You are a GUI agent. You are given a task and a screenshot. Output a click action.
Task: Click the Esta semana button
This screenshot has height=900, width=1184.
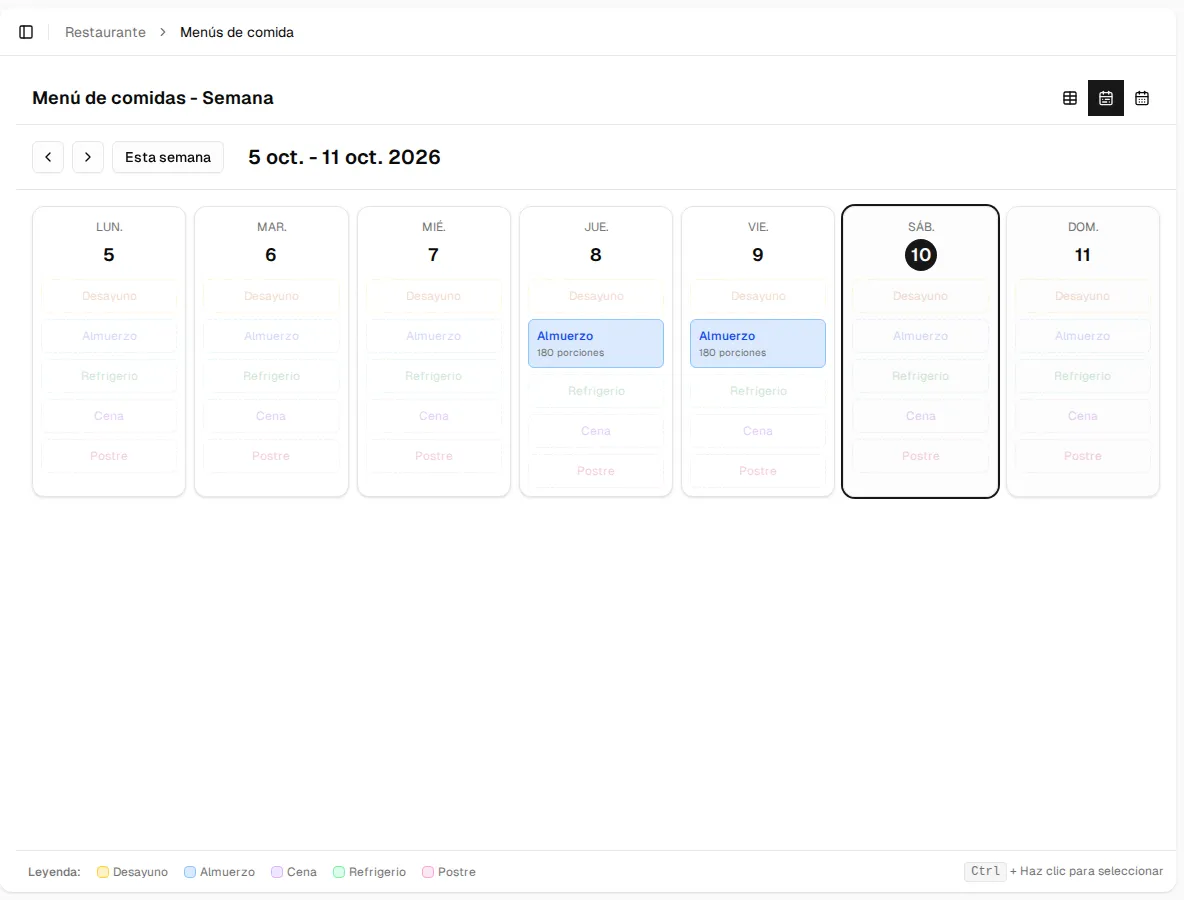[168, 157]
